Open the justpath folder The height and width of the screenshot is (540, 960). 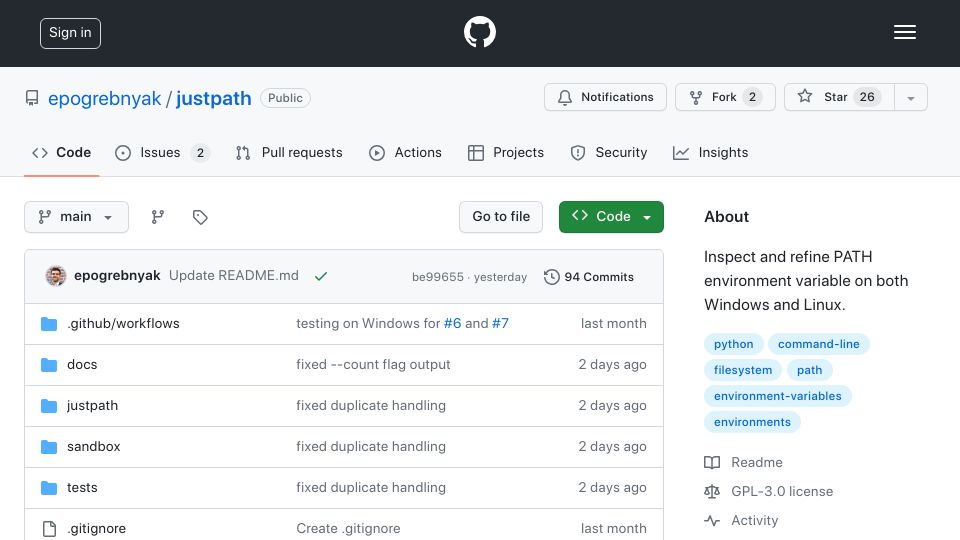(x=92, y=405)
